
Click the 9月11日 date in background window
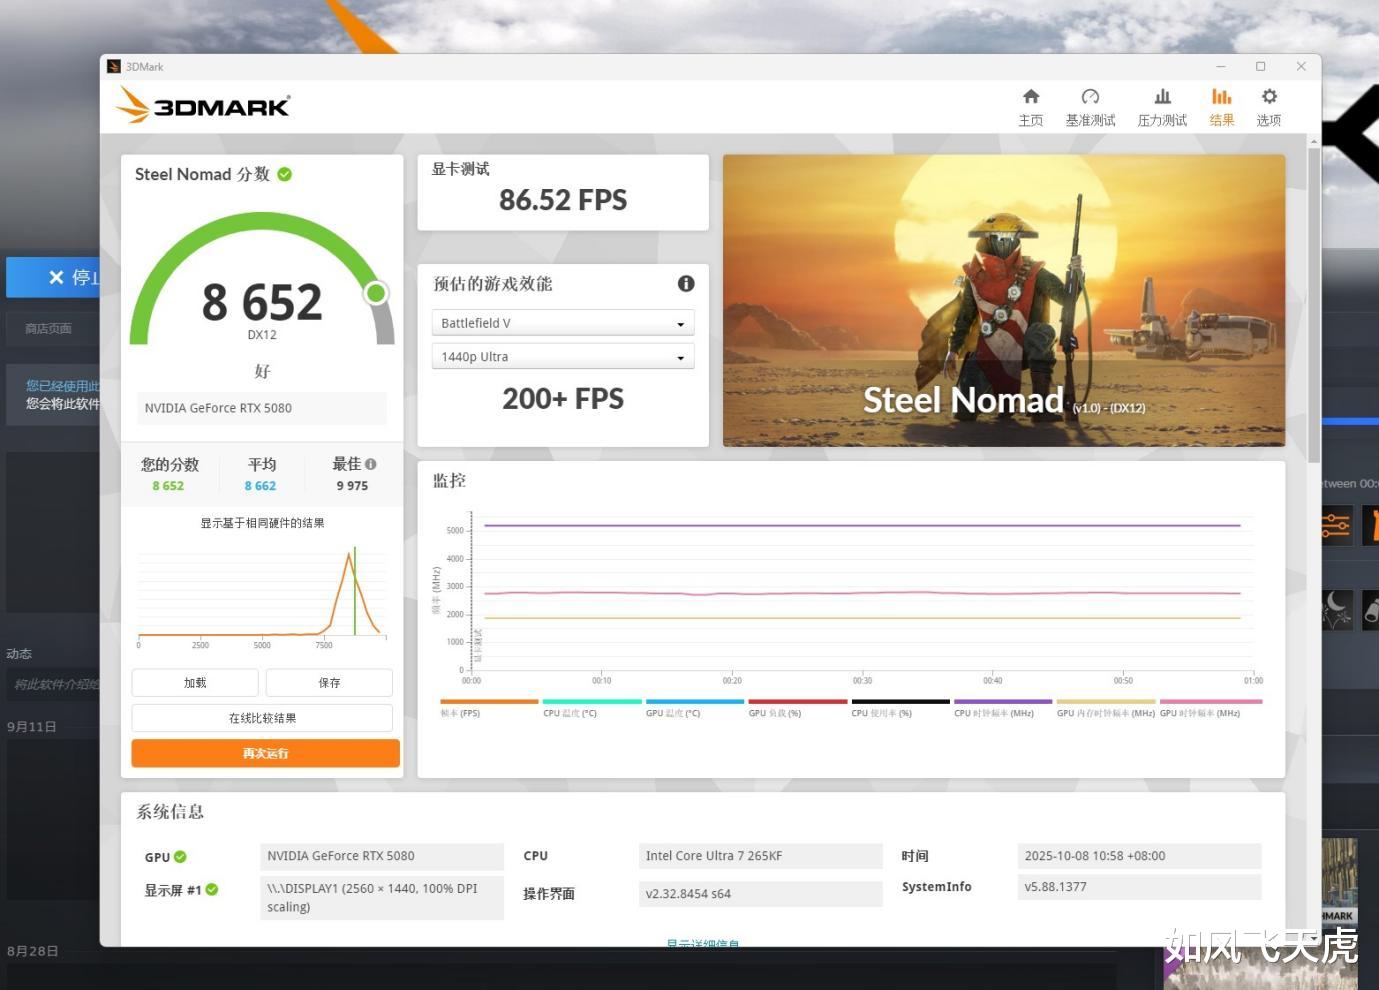(31, 727)
